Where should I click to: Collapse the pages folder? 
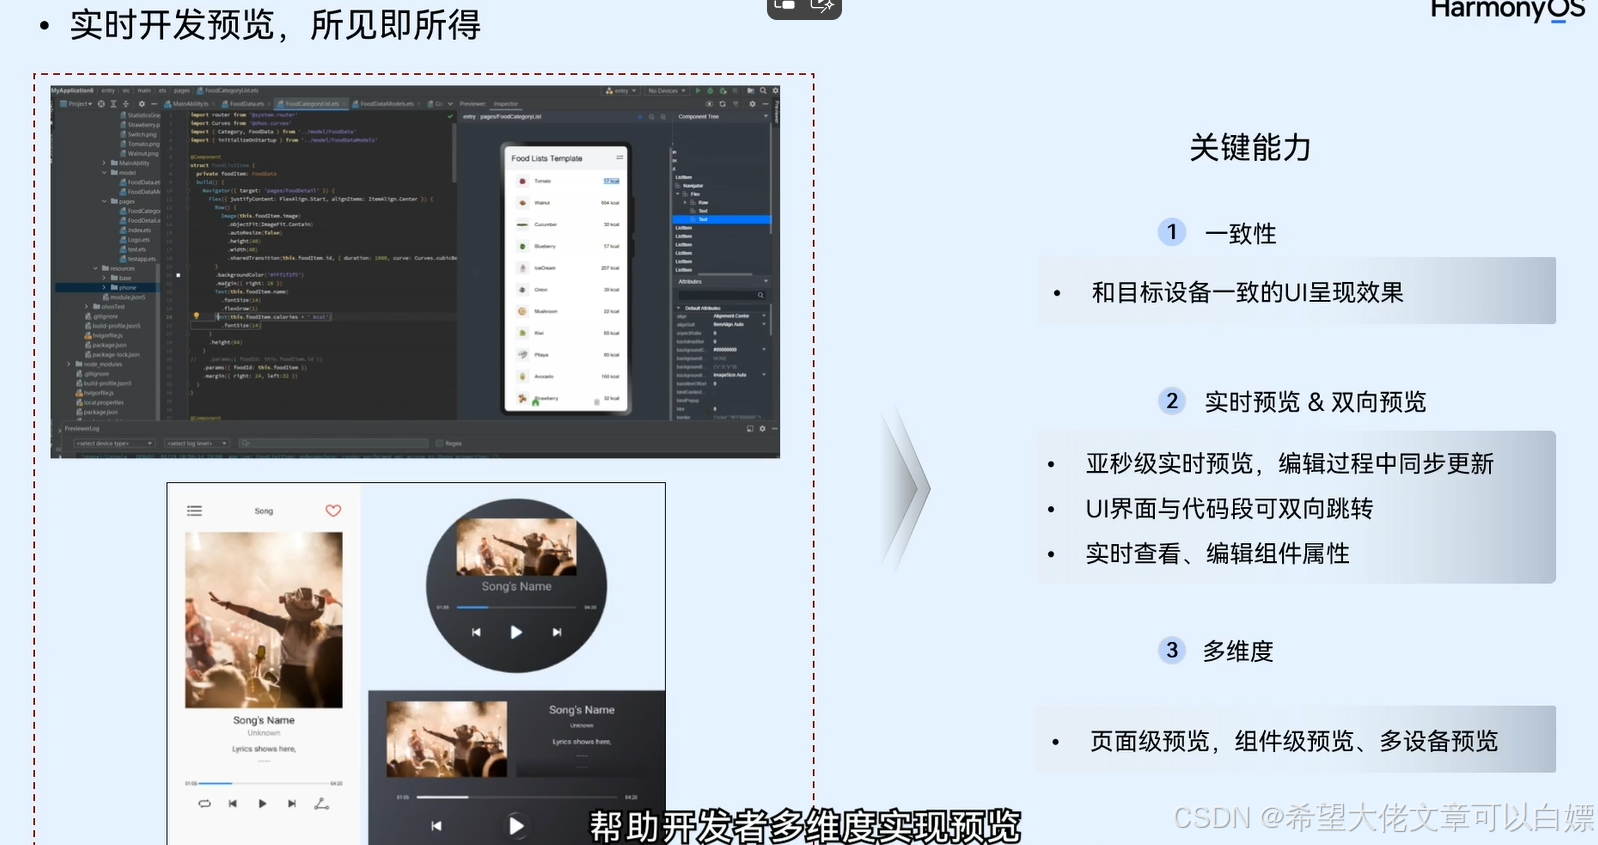coord(104,201)
